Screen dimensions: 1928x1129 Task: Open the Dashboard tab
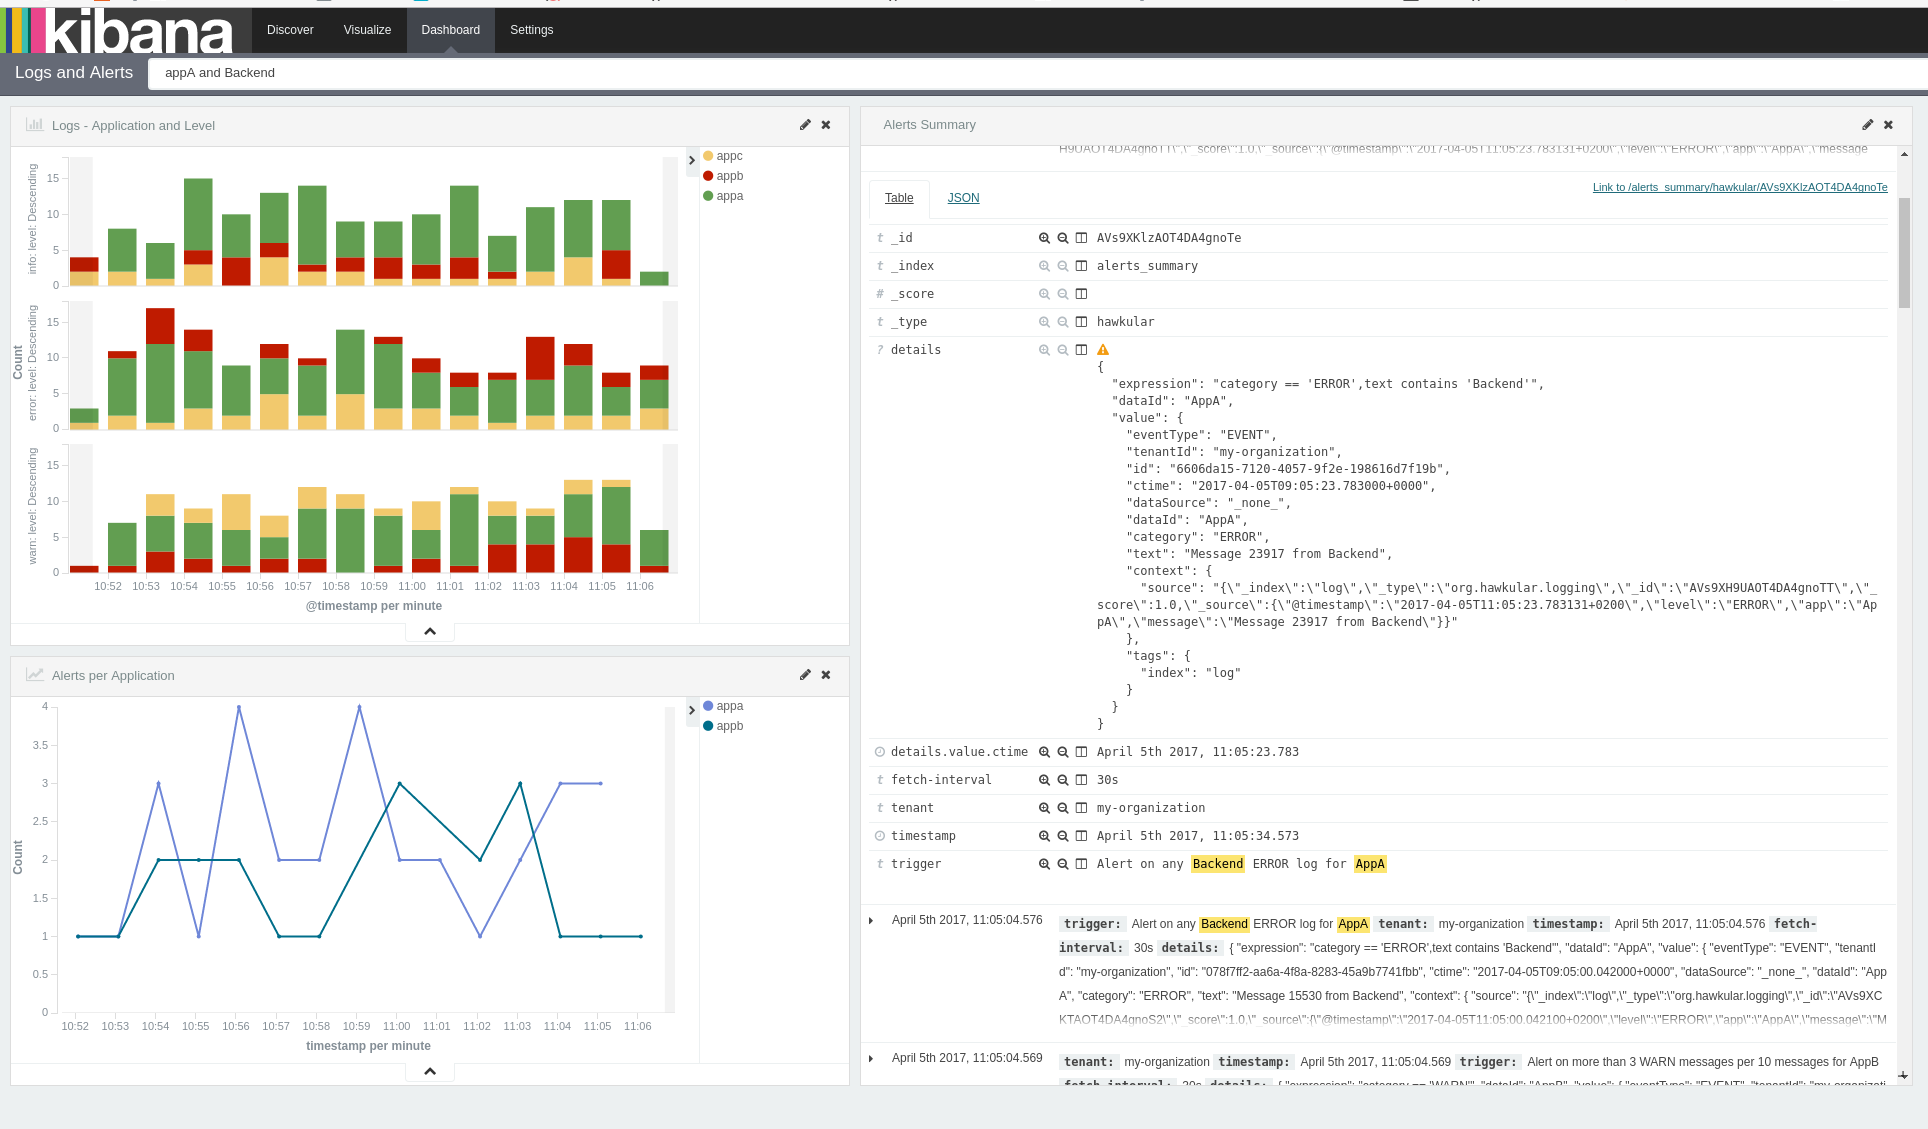pyautogui.click(x=450, y=30)
